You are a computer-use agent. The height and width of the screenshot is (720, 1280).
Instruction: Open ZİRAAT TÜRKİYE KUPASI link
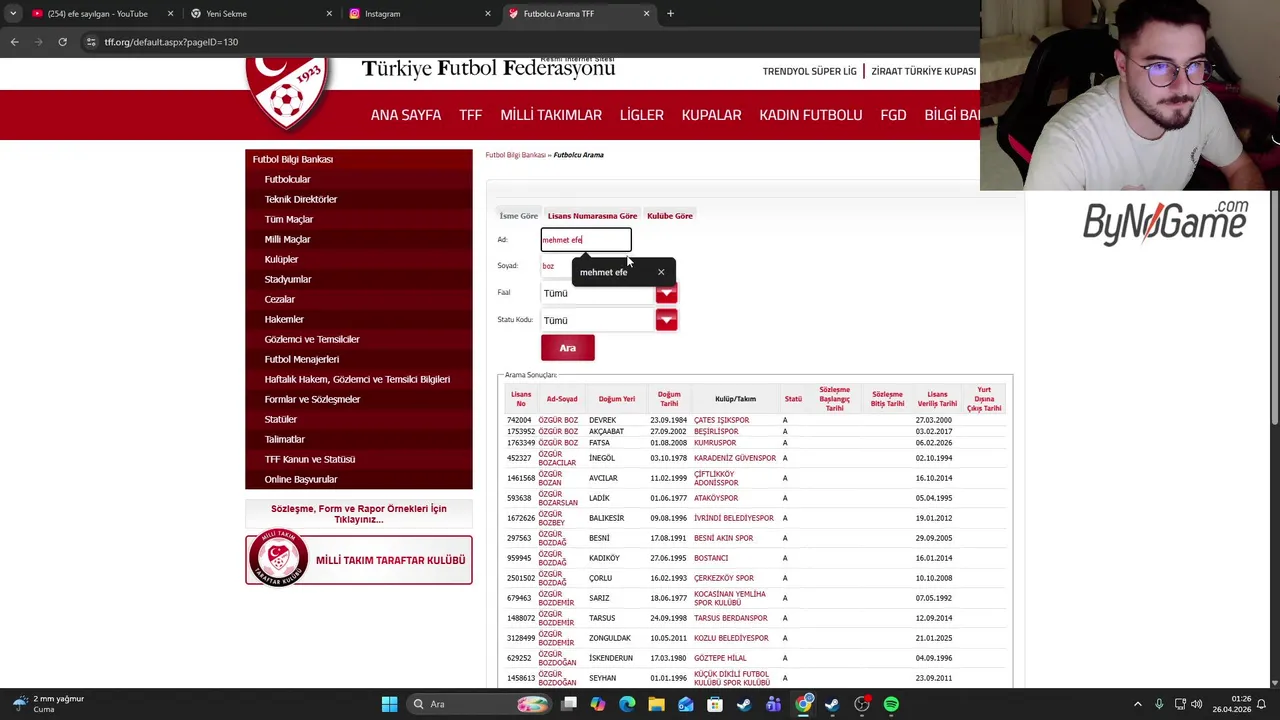(923, 71)
